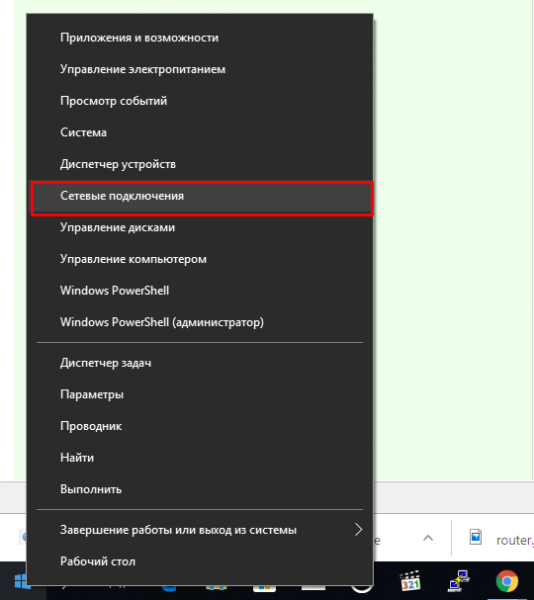Click the router file icon in downloads bar

coord(475,538)
